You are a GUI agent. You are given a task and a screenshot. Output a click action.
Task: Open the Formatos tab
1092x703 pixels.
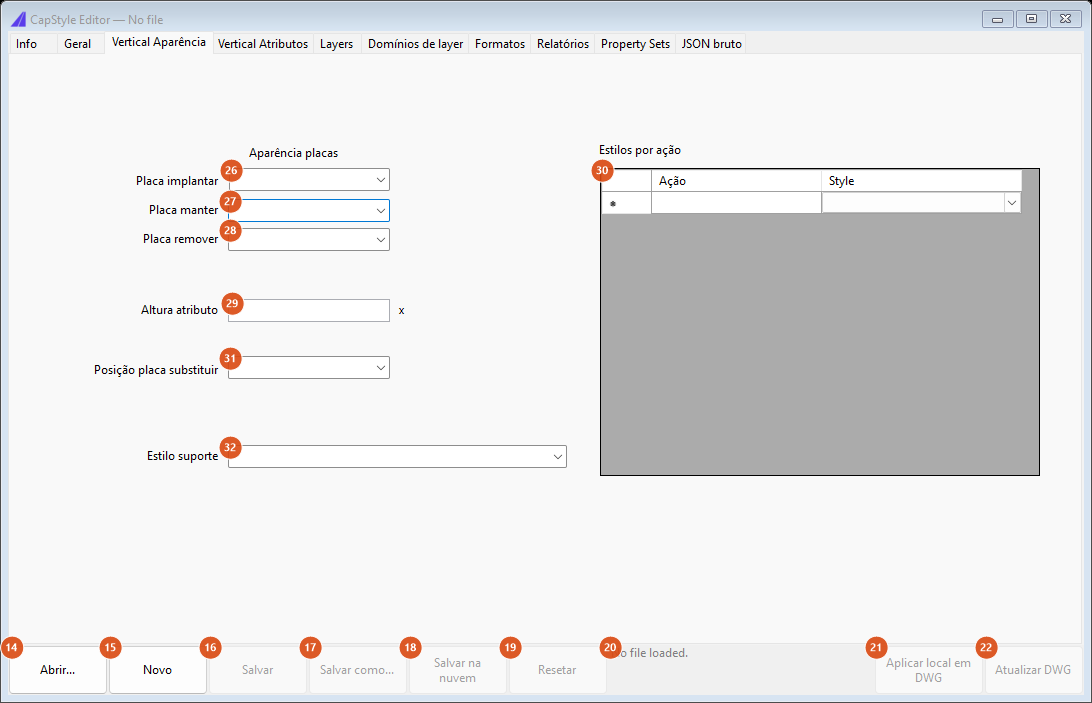pos(500,44)
